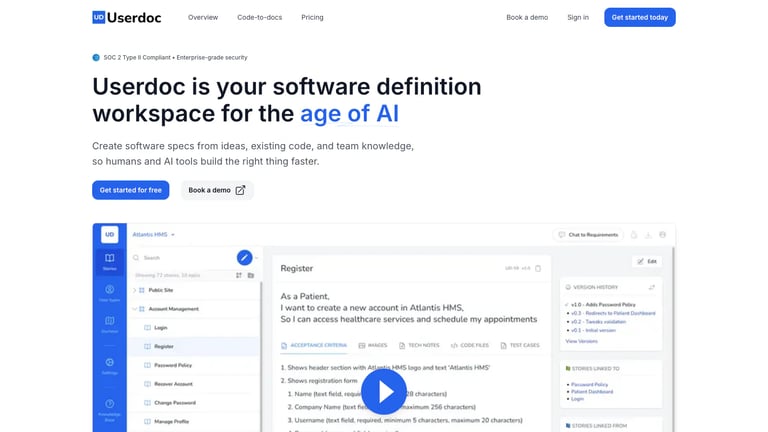Open the Atlantis HMS project dropdown
The image size is (768, 432).
pos(153,235)
